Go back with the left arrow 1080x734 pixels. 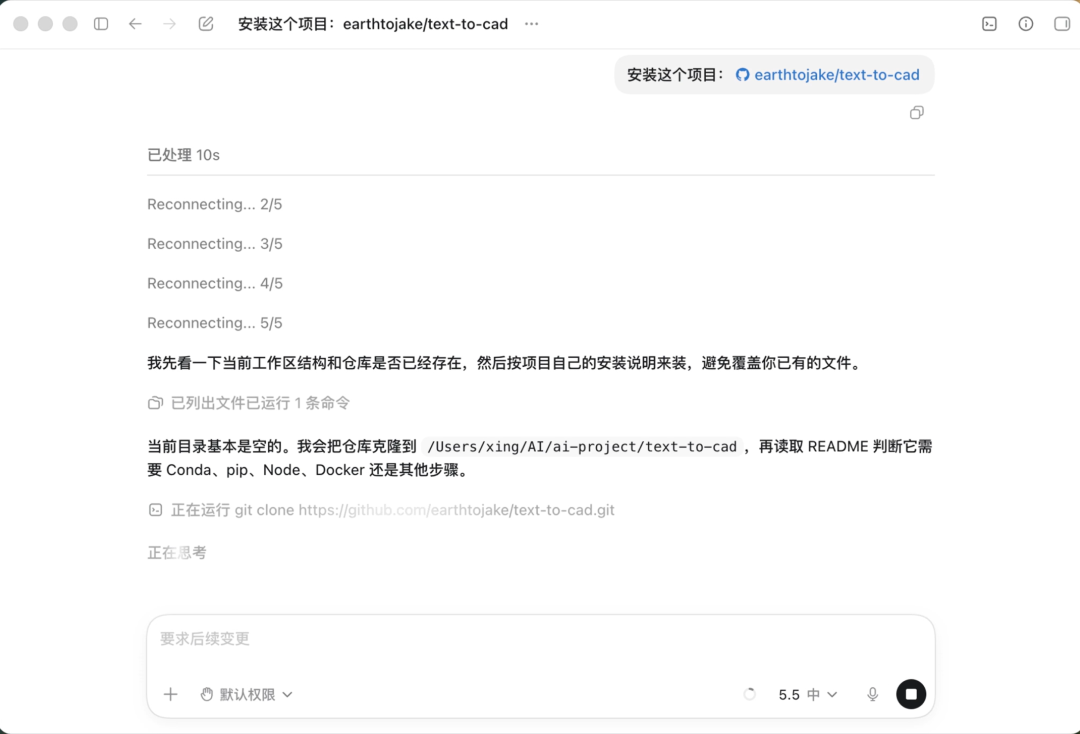point(135,24)
